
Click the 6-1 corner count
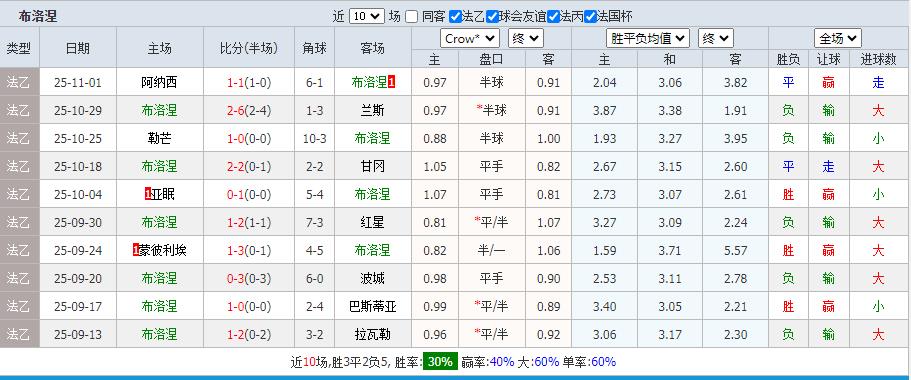tap(314, 83)
